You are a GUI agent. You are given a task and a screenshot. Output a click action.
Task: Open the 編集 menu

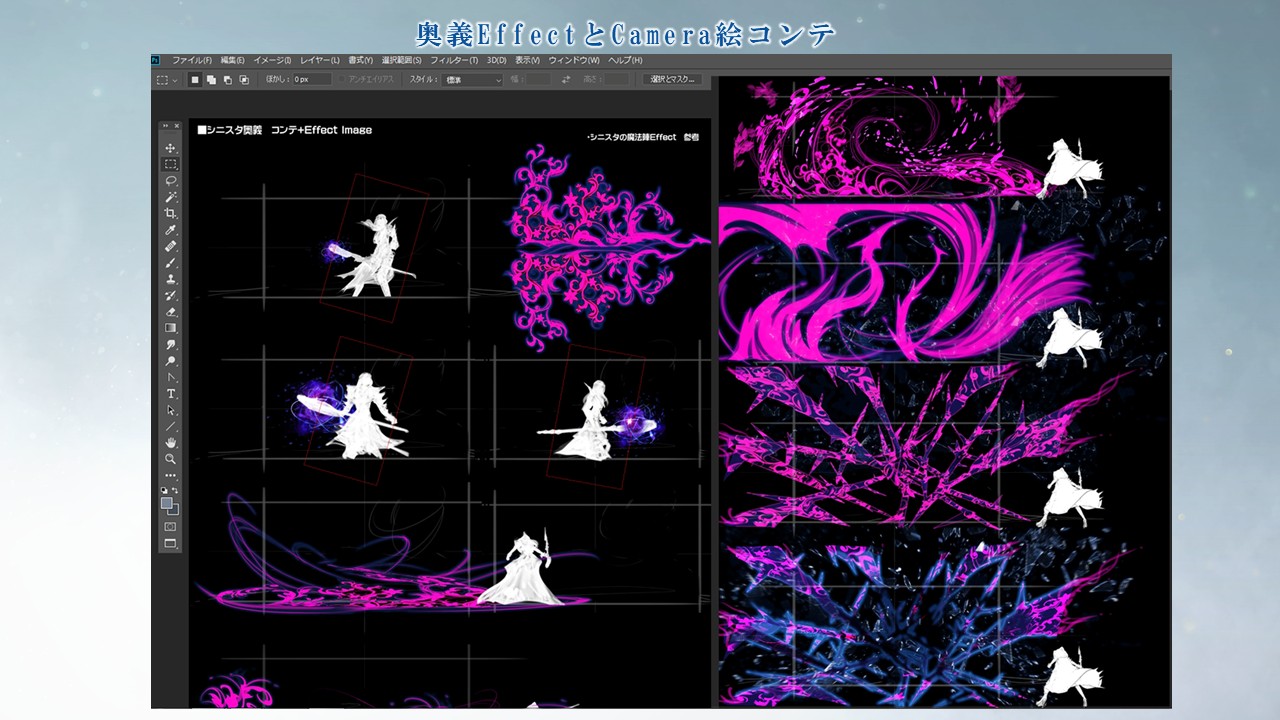point(233,60)
